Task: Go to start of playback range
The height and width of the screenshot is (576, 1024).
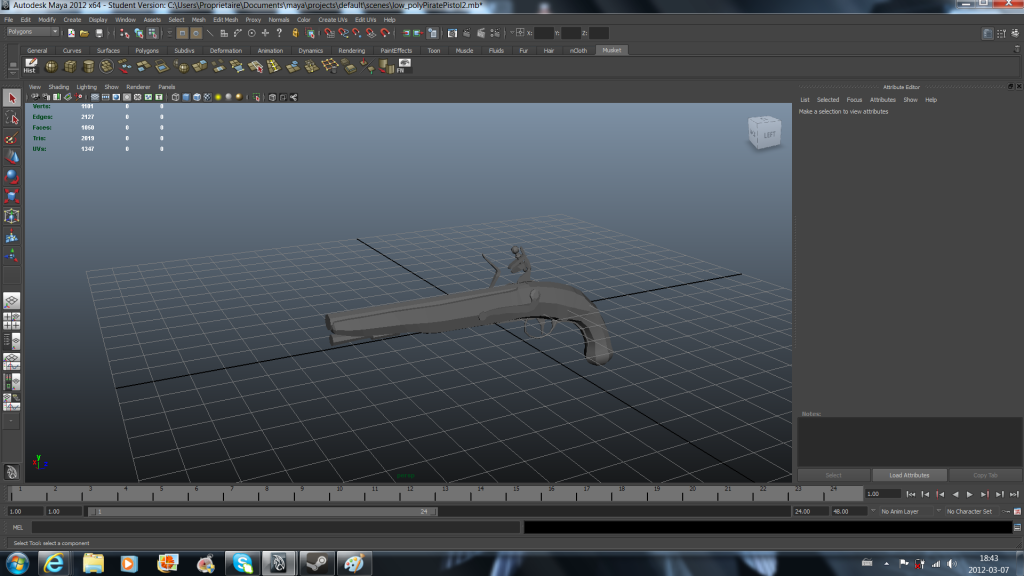Action: click(x=911, y=494)
